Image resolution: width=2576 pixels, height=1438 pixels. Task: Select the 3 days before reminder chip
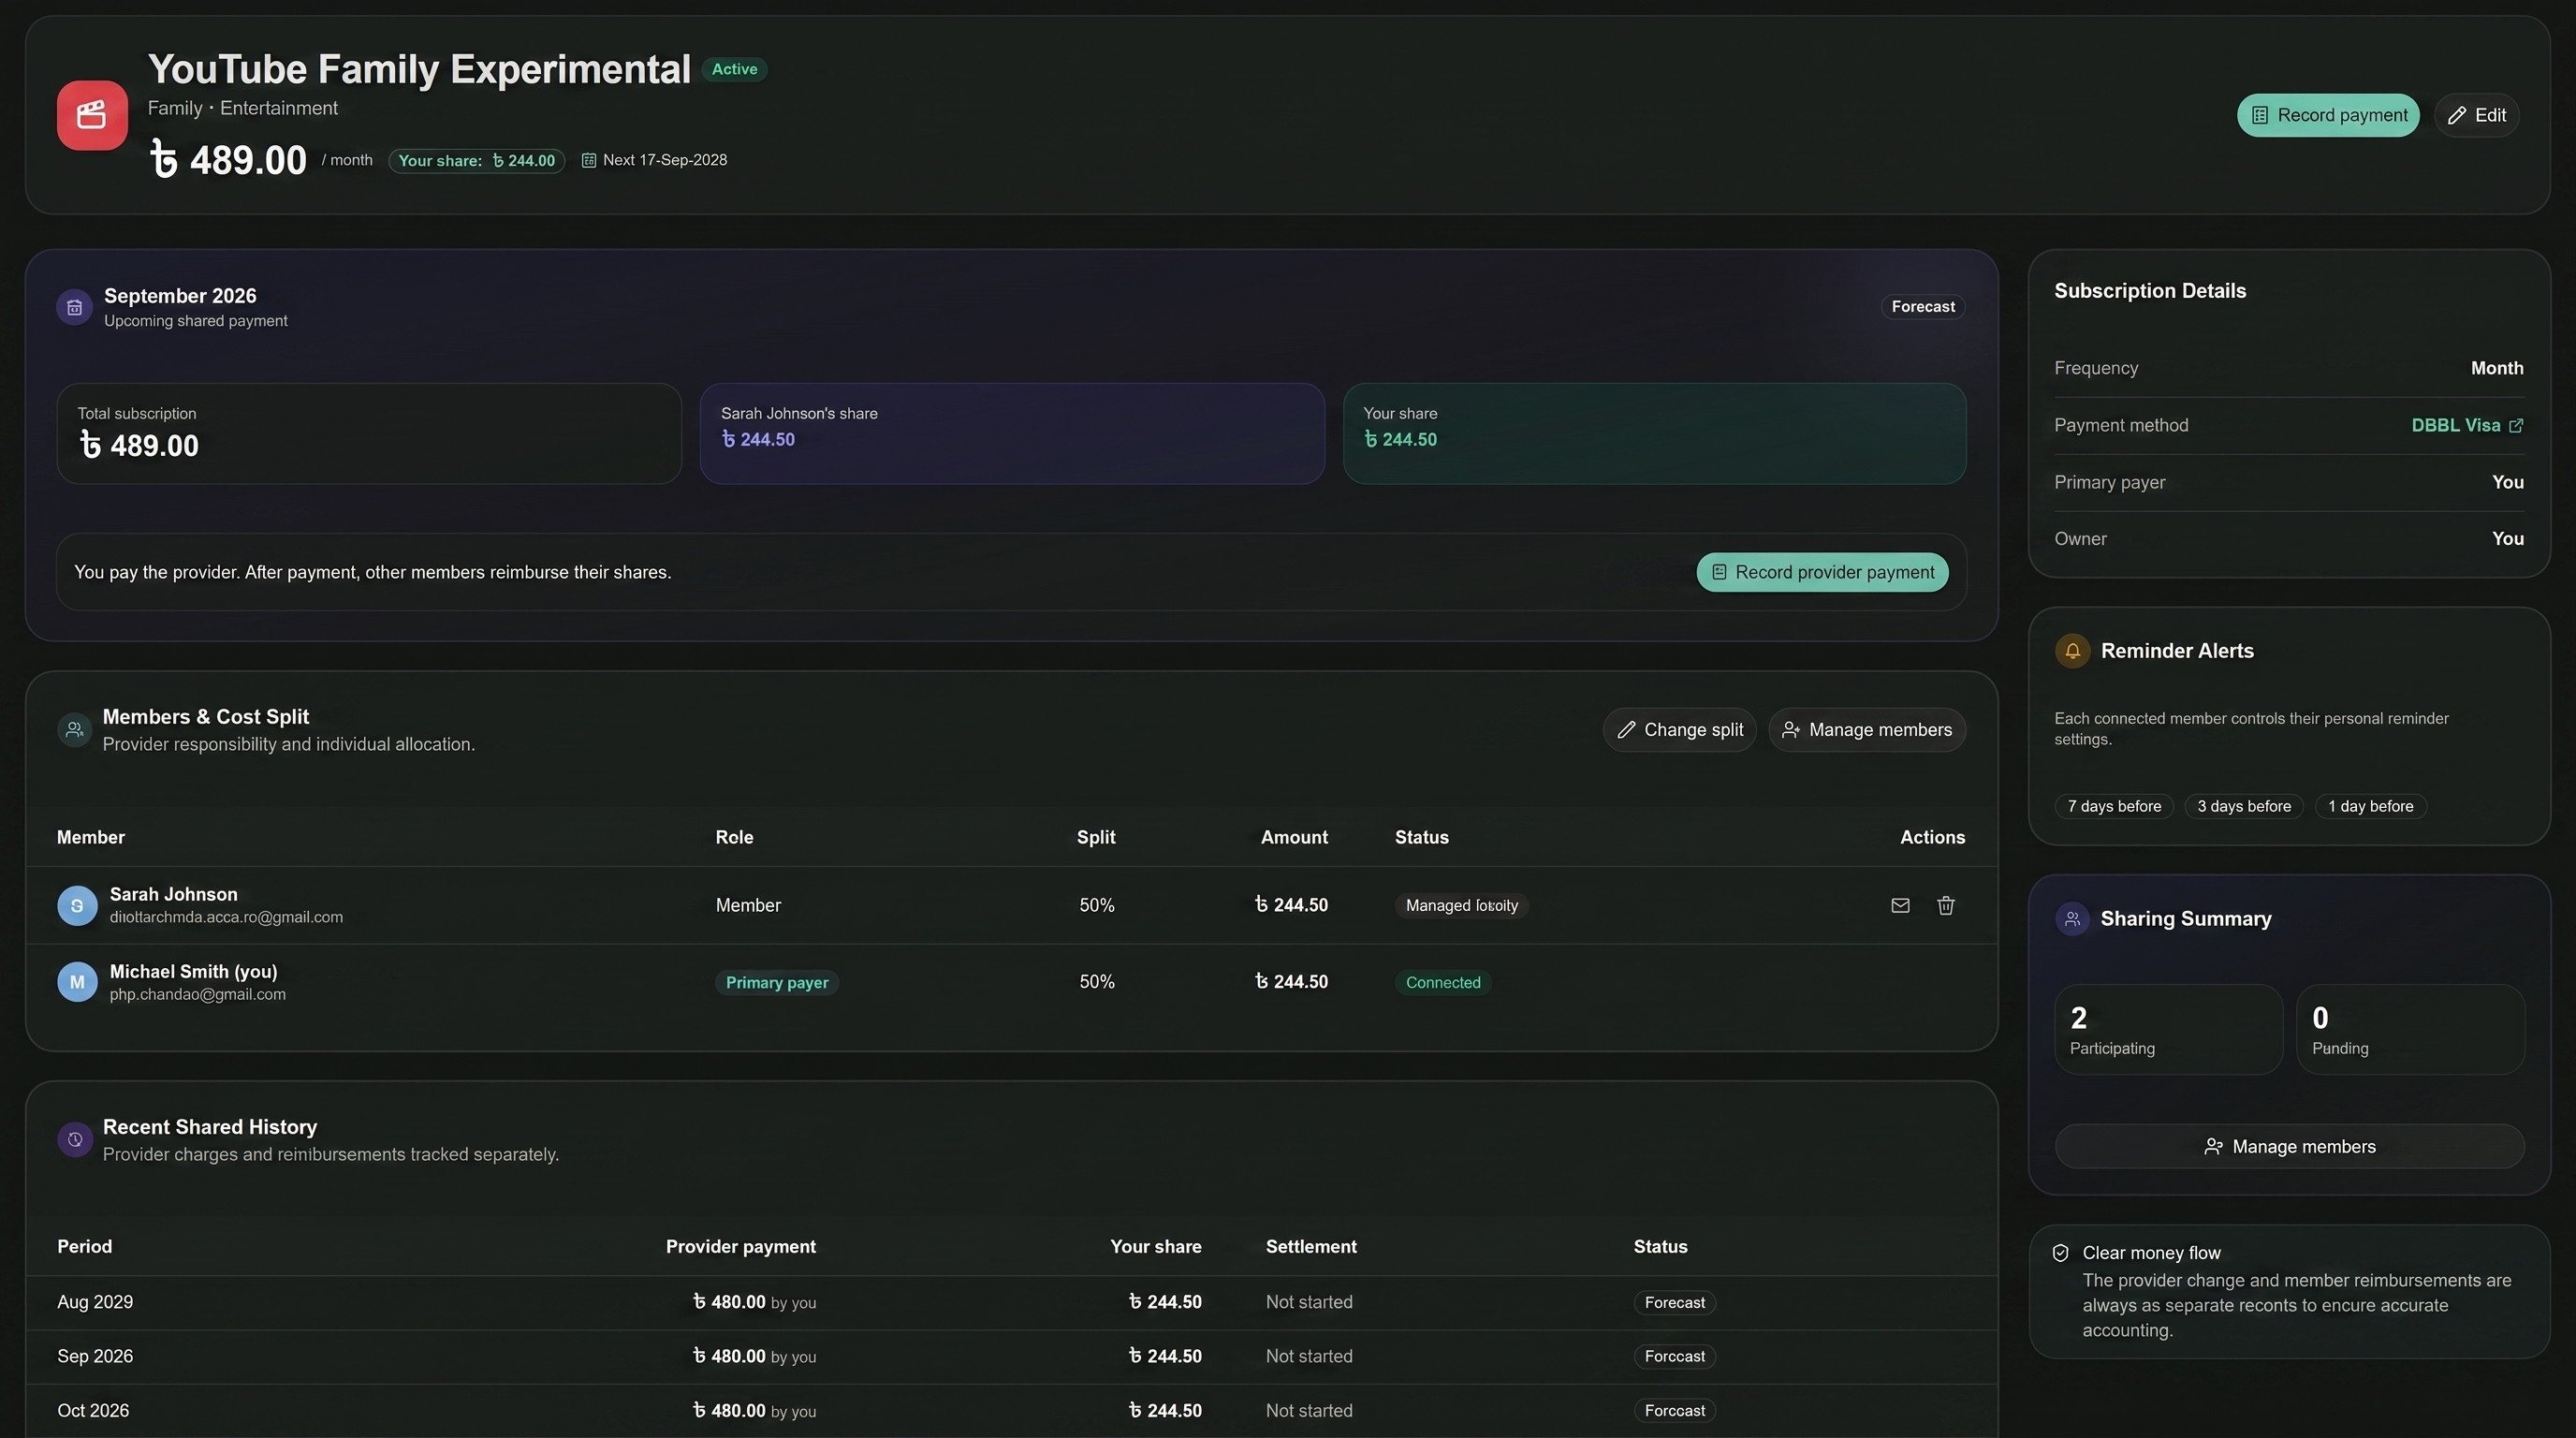[2244, 806]
